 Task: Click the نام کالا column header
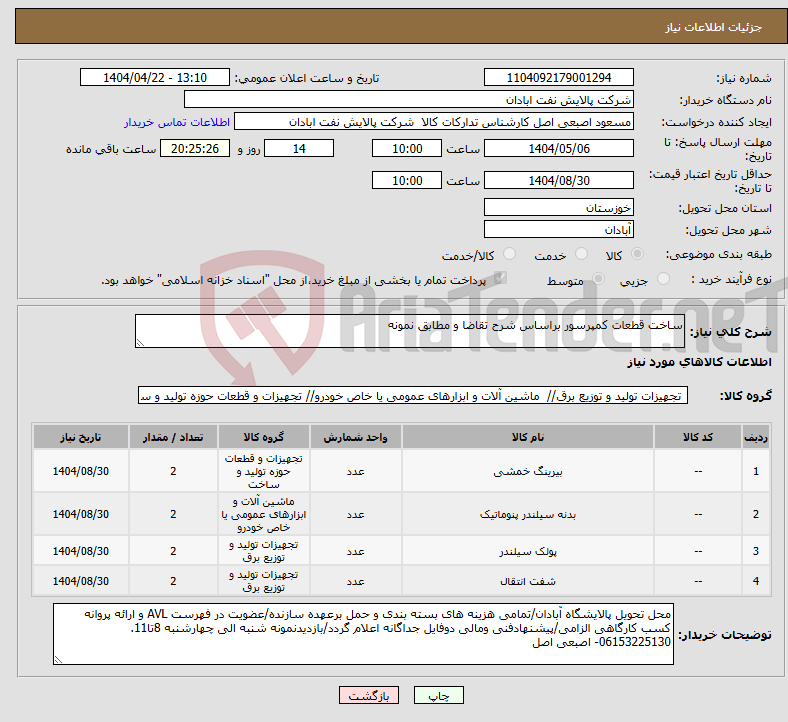528,437
